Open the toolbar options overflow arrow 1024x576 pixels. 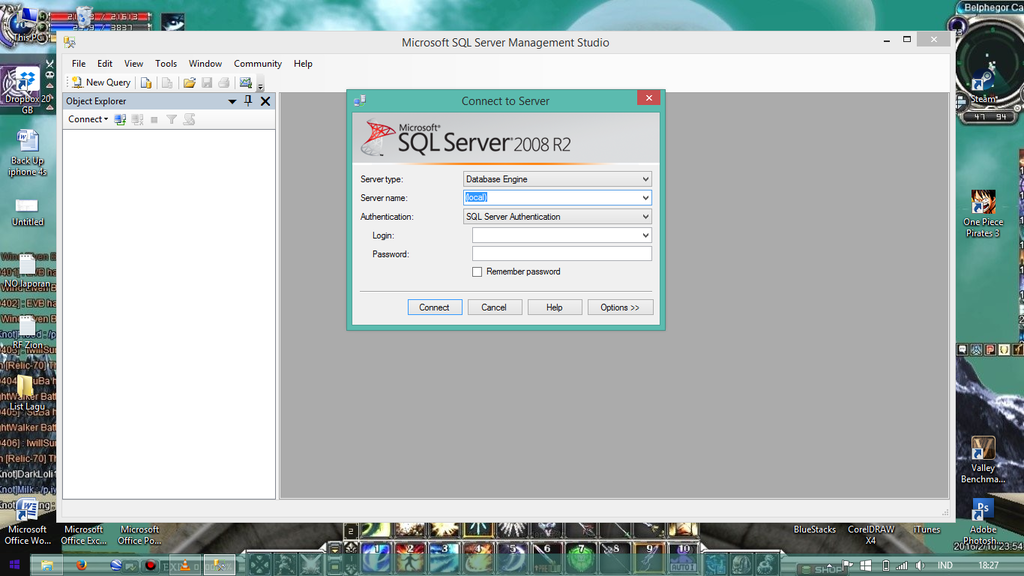click(x=260, y=86)
